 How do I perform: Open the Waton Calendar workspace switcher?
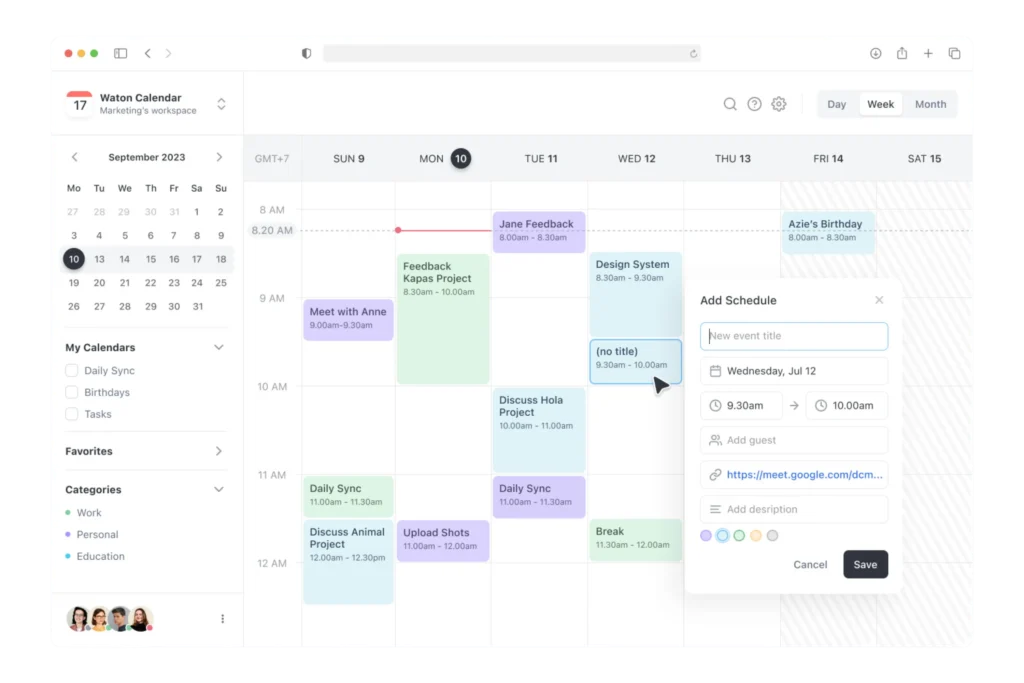click(221, 104)
